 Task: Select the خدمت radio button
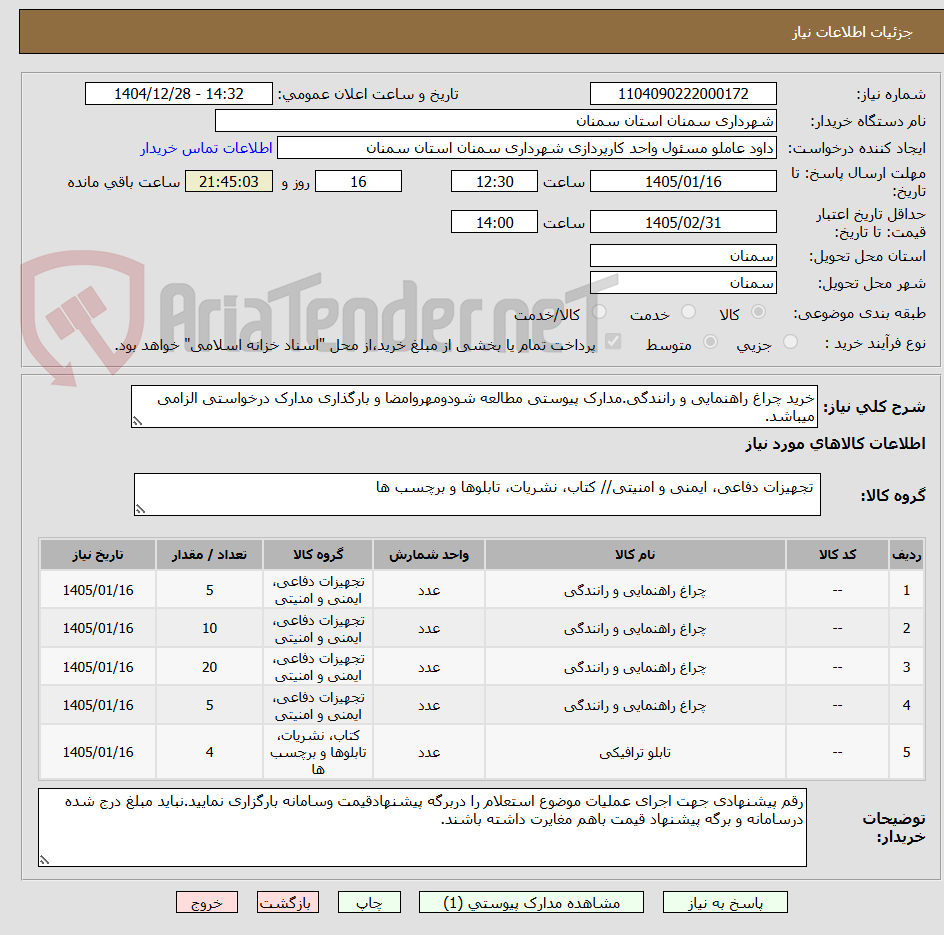[688, 312]
